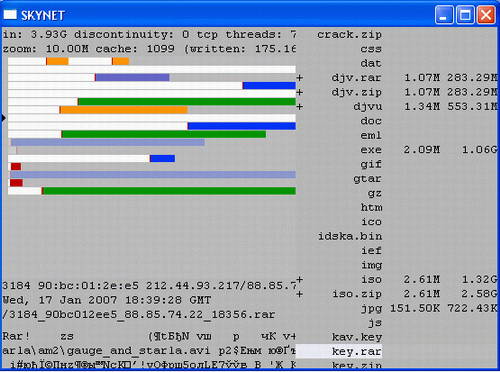Expand the plus marker beside djv.zip
The height and width of the screenshot is (372, 500).
click(x=300, y=92)
